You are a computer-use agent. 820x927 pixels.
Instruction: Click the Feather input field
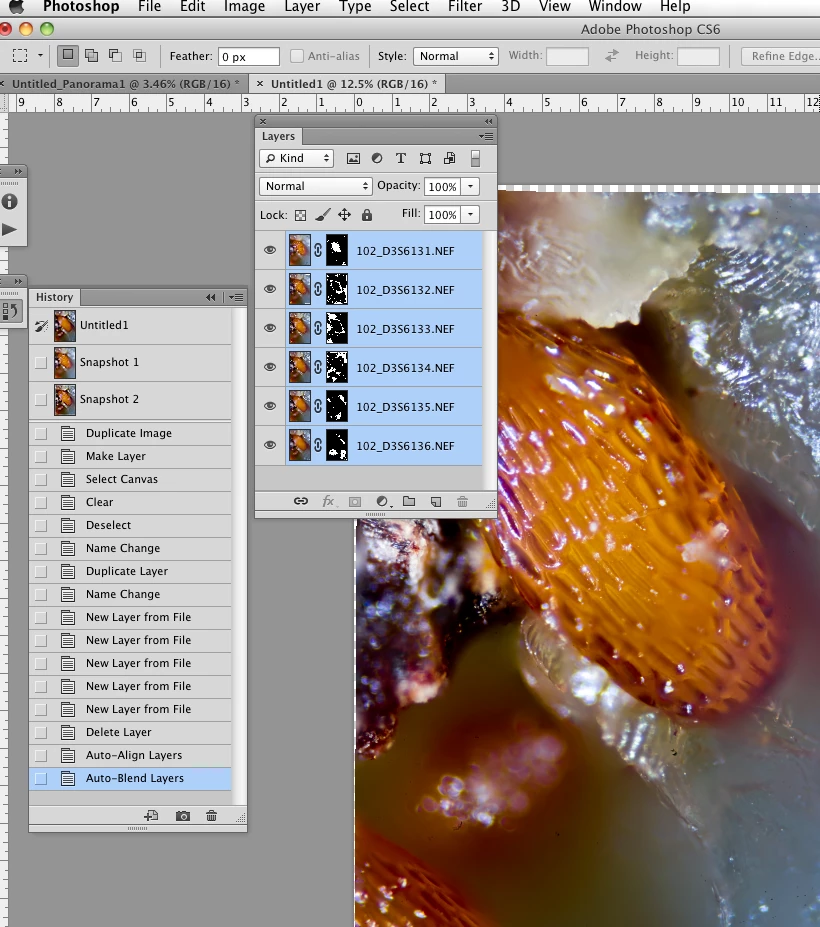(x=248, y=56)
